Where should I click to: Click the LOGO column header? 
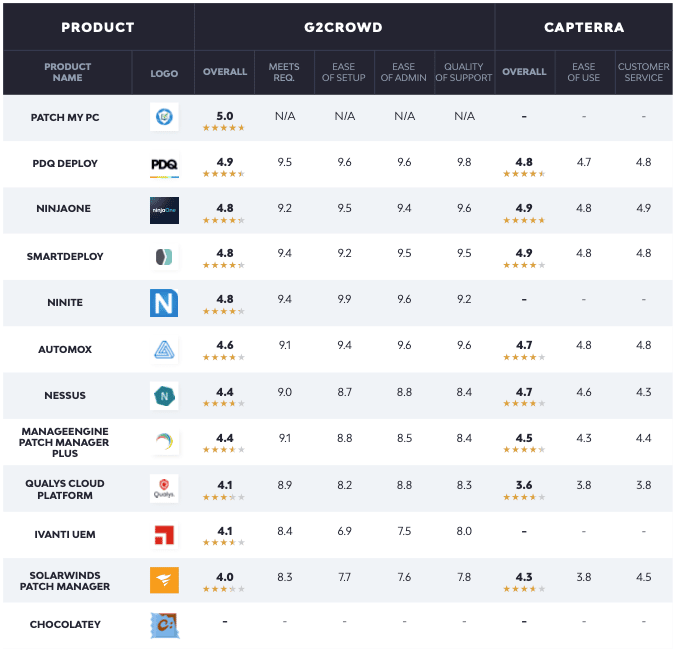click(164, 73)
